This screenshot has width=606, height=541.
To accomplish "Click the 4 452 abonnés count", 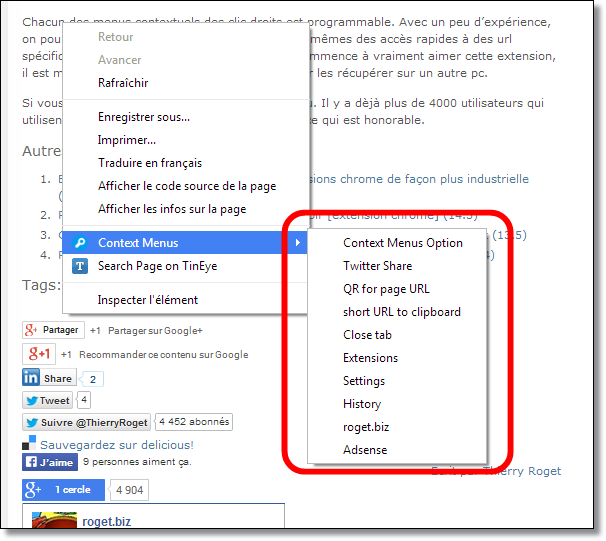I will [x=194, y=422].
